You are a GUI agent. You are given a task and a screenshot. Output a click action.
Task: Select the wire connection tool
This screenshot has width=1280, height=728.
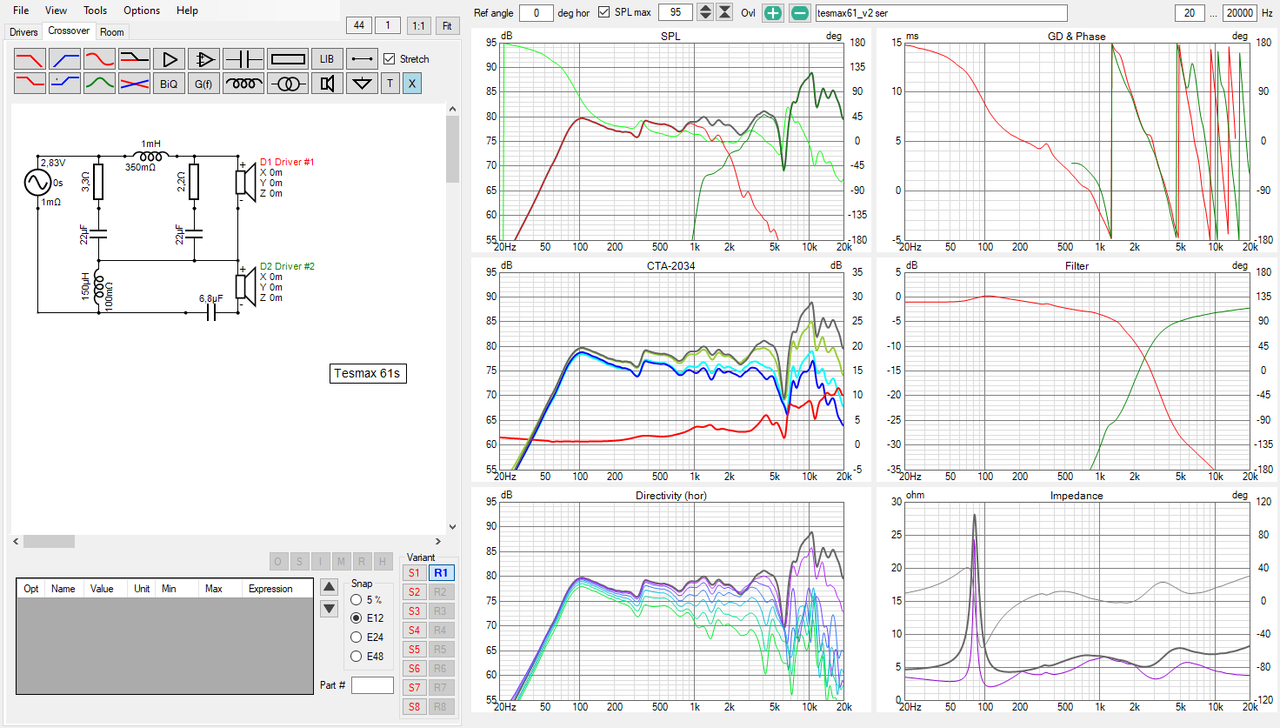pos(362,59)
